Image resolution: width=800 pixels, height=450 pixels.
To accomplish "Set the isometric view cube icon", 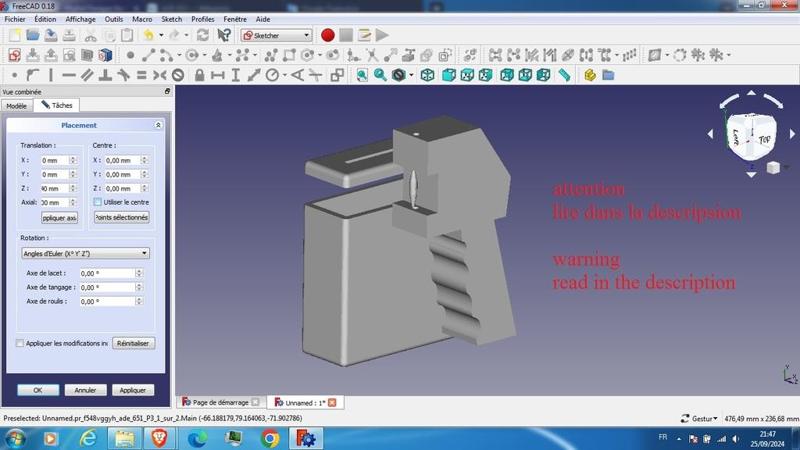I will (428, 76).
